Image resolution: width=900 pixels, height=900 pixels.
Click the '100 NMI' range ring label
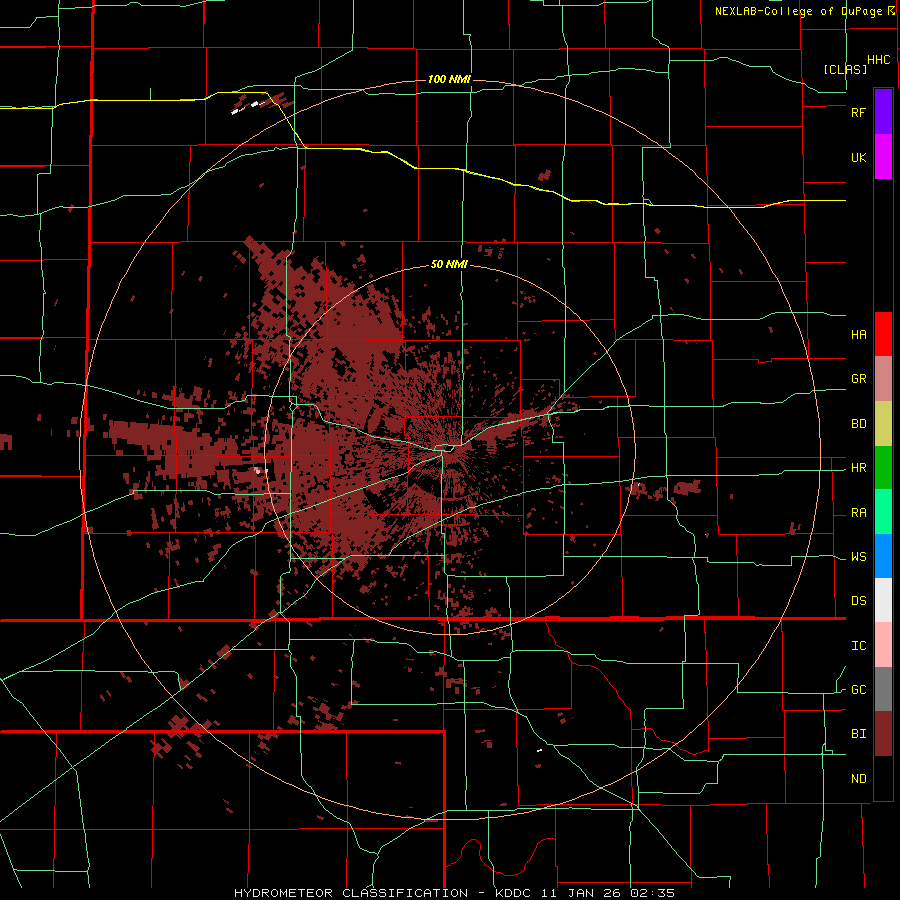point(449,79)
